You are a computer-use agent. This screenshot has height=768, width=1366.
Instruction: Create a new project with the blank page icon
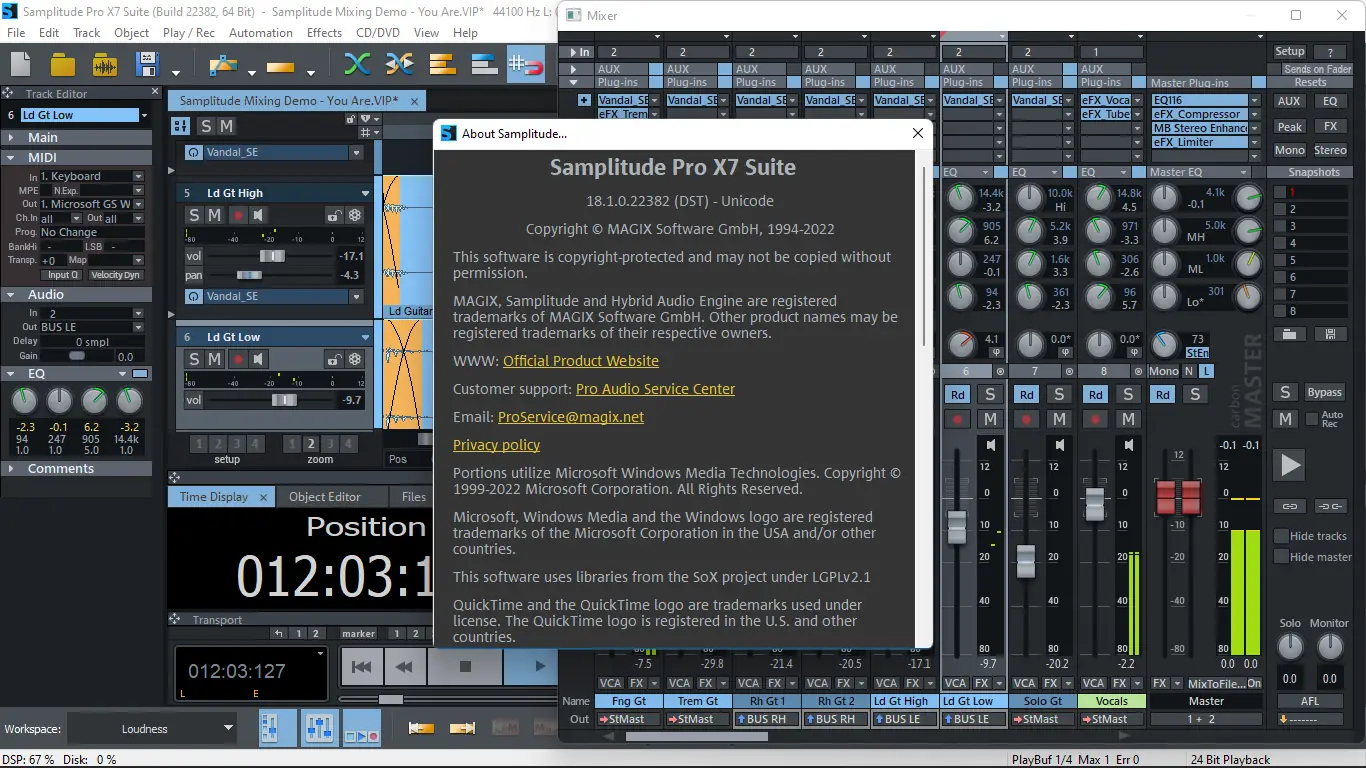(22, 65)
